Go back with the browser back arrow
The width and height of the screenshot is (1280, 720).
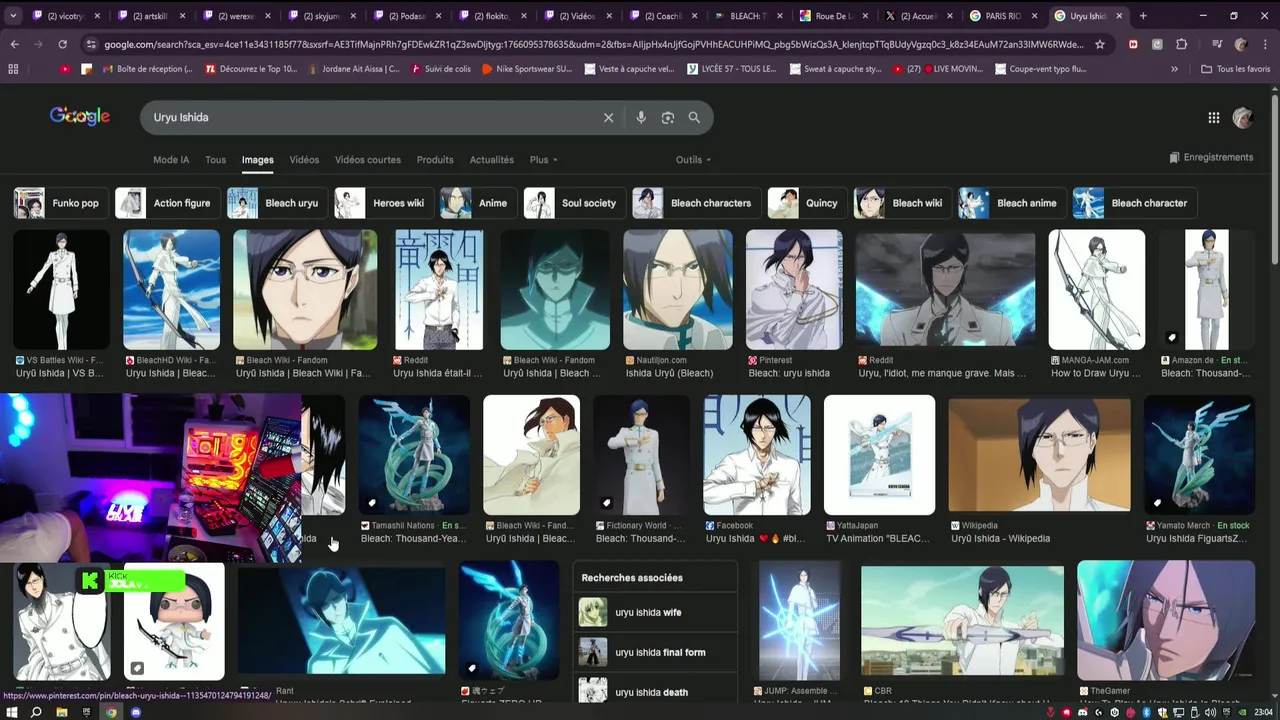click(x=14, y=44)
